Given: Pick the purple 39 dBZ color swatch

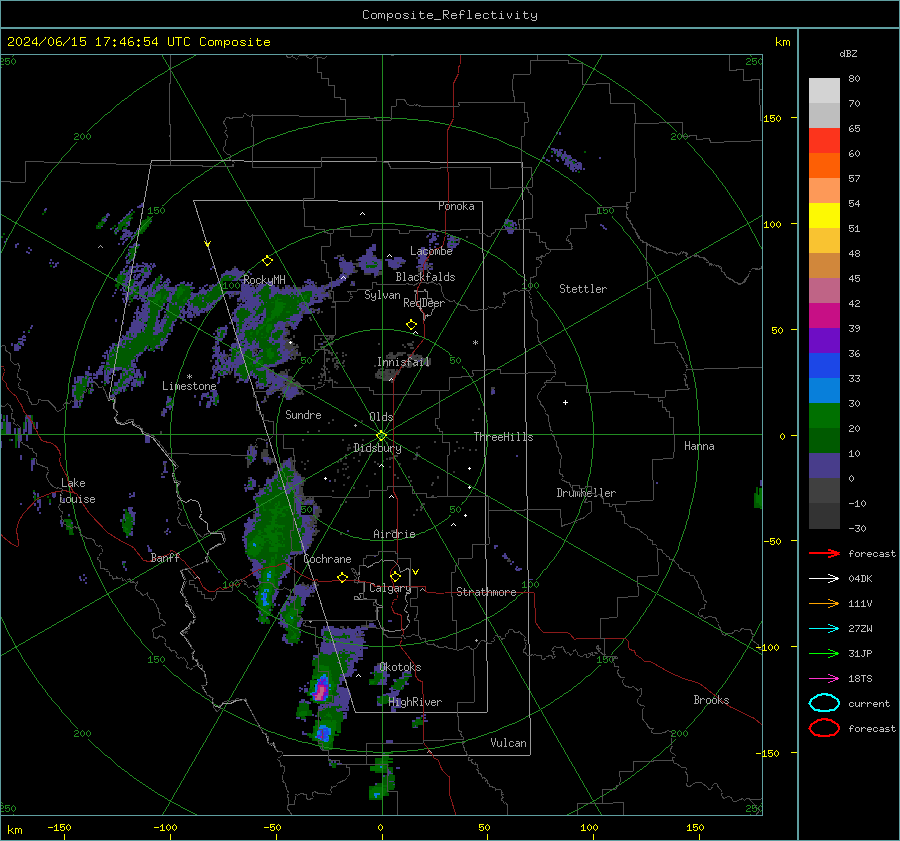Looking at the screenshot, I should [x=824, y=340].
